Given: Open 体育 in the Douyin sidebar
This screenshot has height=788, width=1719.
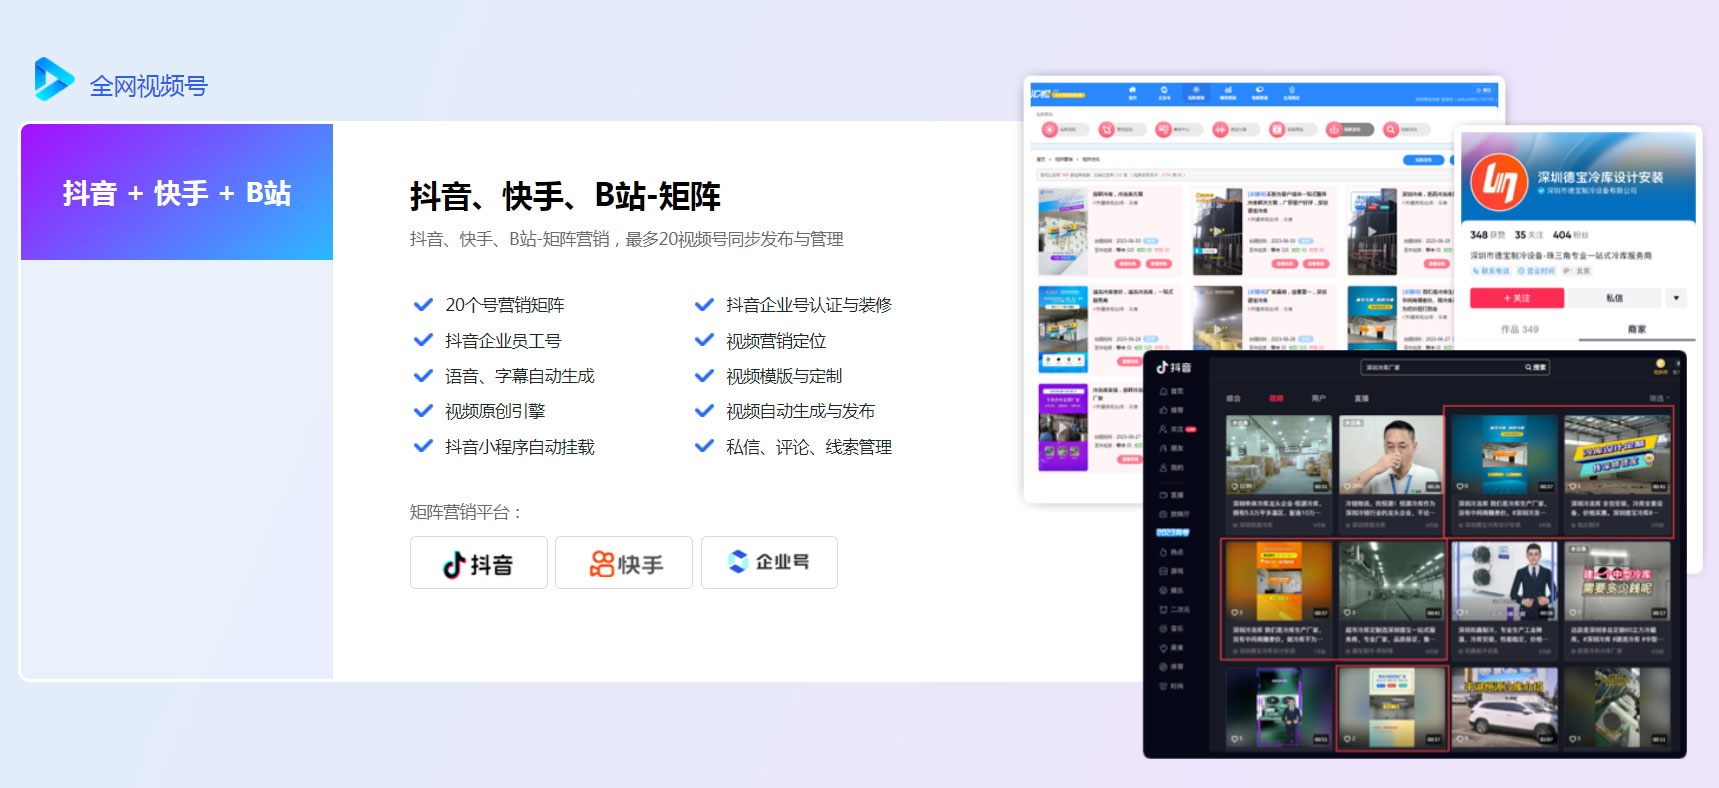Looking at the screenshot, I should click(x=1171, y=667).
